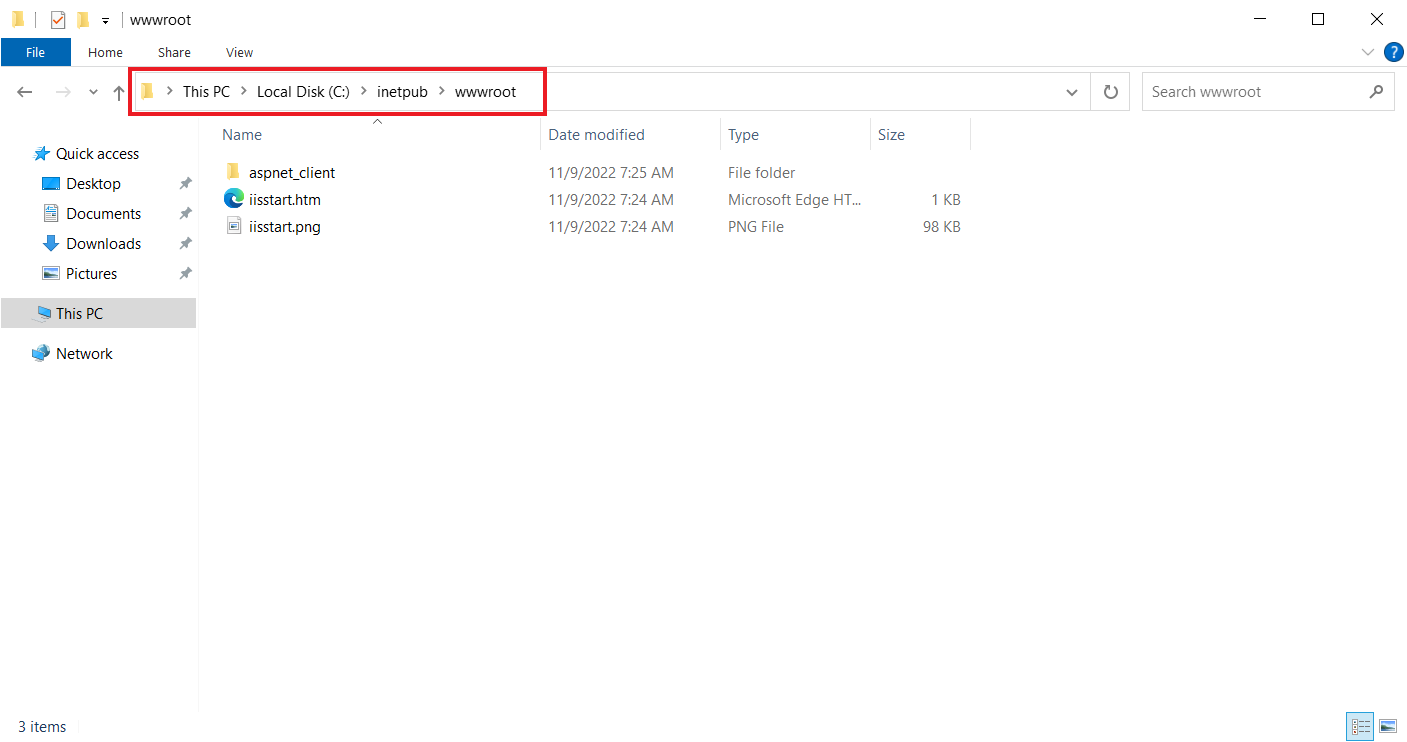
Task: Unpin Pictures using its pin icon
Action: click(185, 274)
